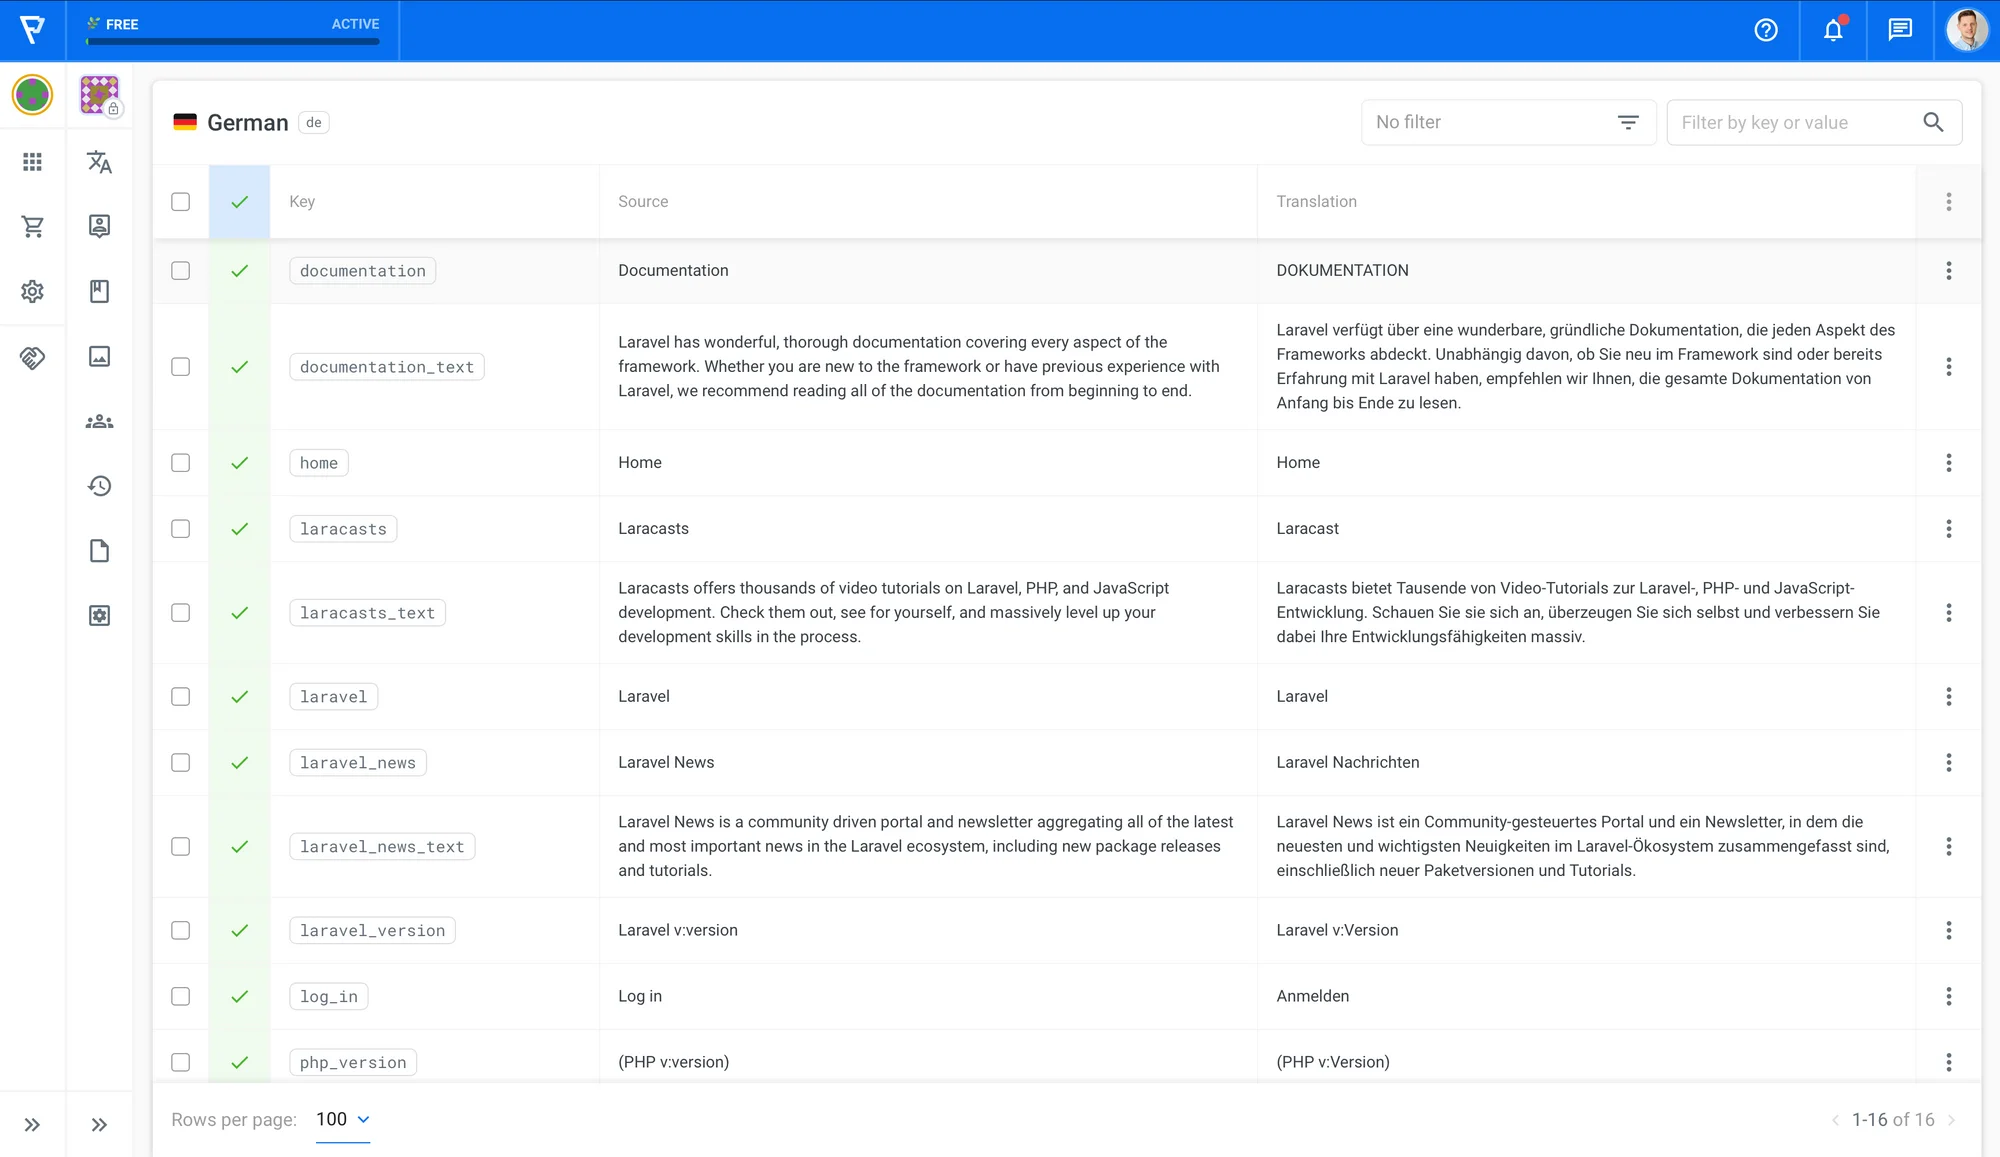Click the Laravel Nachrichten translation text
This screenshot has width=2000, height=1157.
pos(1347,762)
